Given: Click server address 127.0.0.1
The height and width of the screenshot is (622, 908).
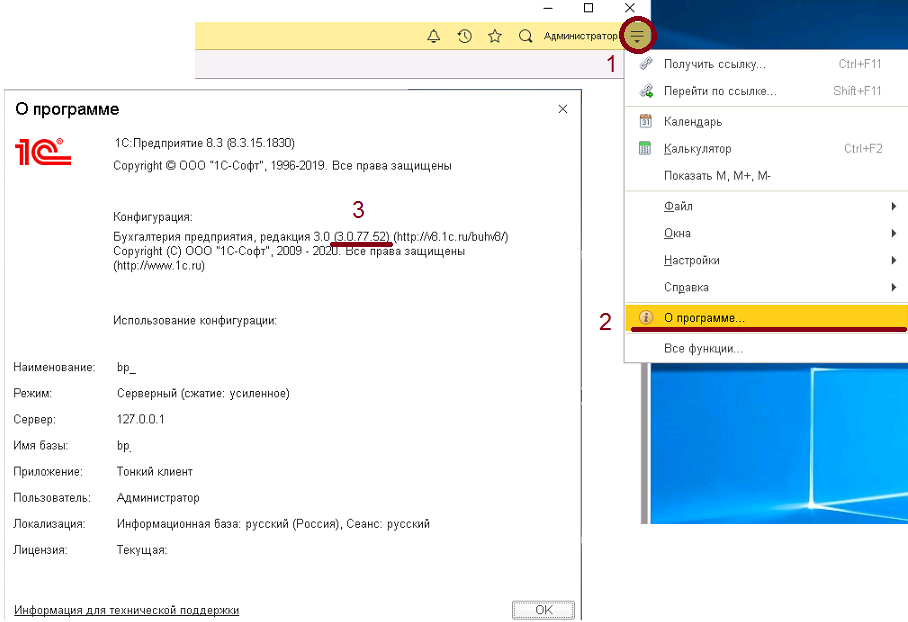Looking at the screenshot, I should point(141,419).
